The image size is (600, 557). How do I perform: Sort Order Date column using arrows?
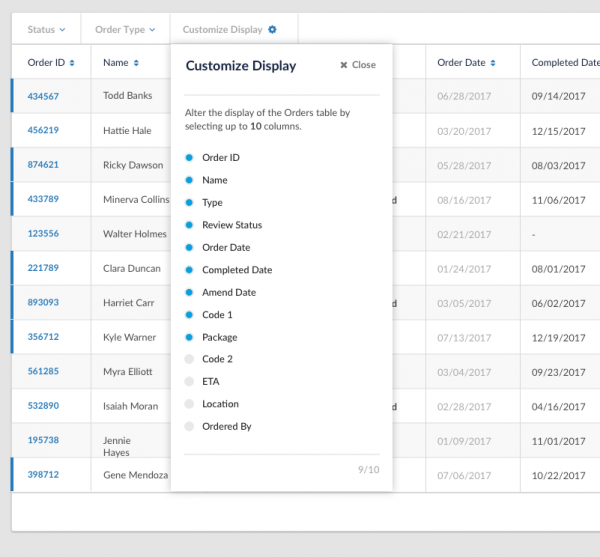click(494, 63)
